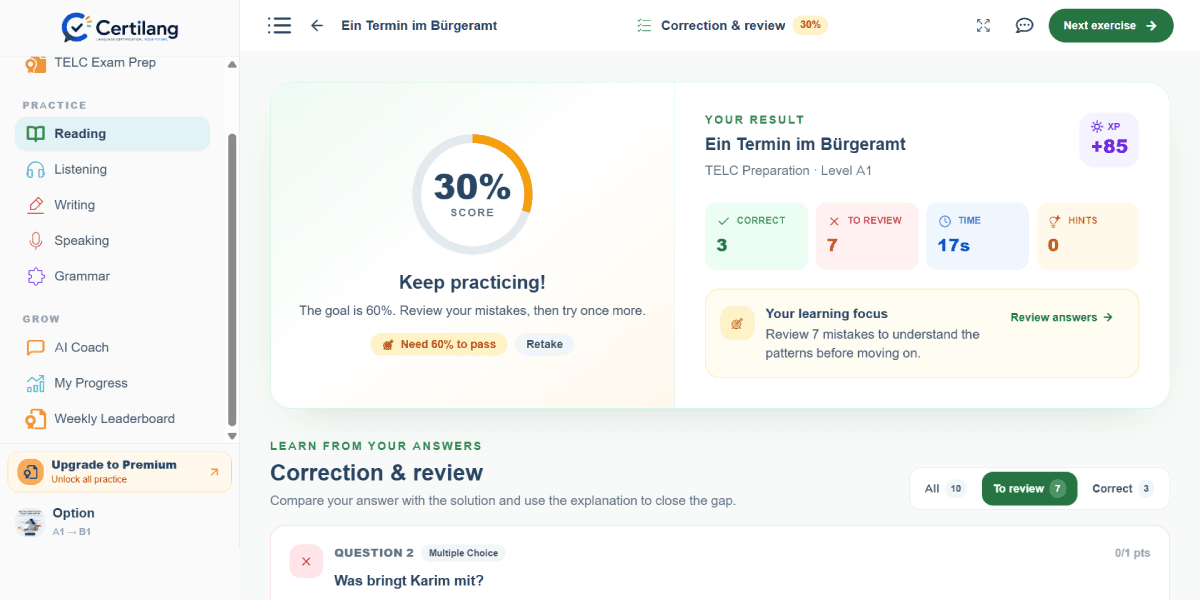Click the Certilang logo
This screenshot has width=1200, height=600.
120,27
